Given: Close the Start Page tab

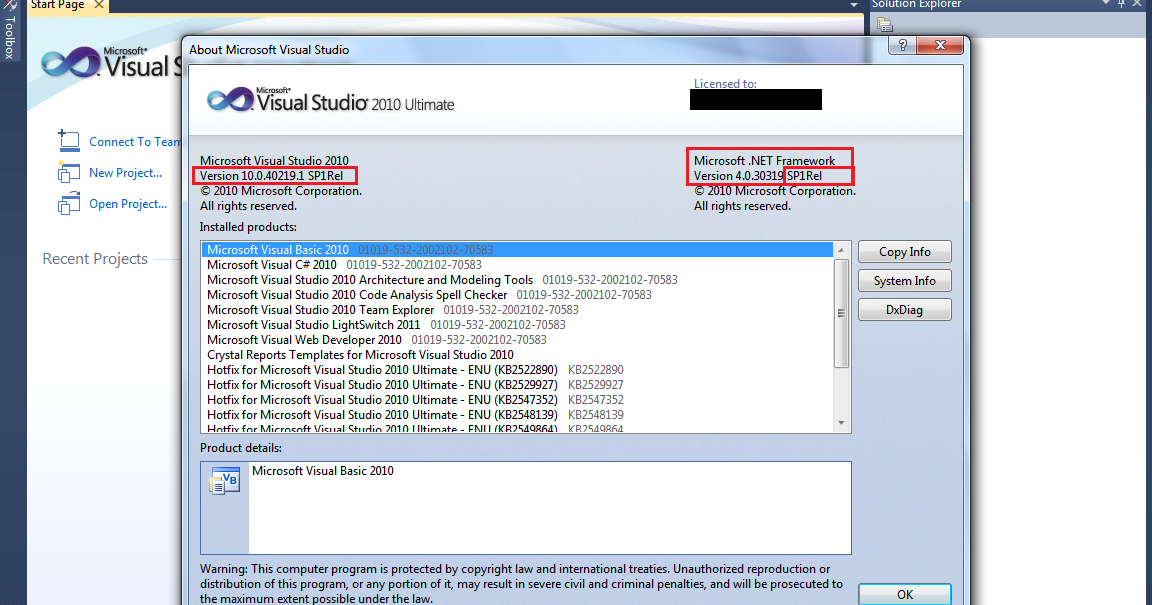Looking at the screenshot, I should pyautogui.click(x=98, y=5).
